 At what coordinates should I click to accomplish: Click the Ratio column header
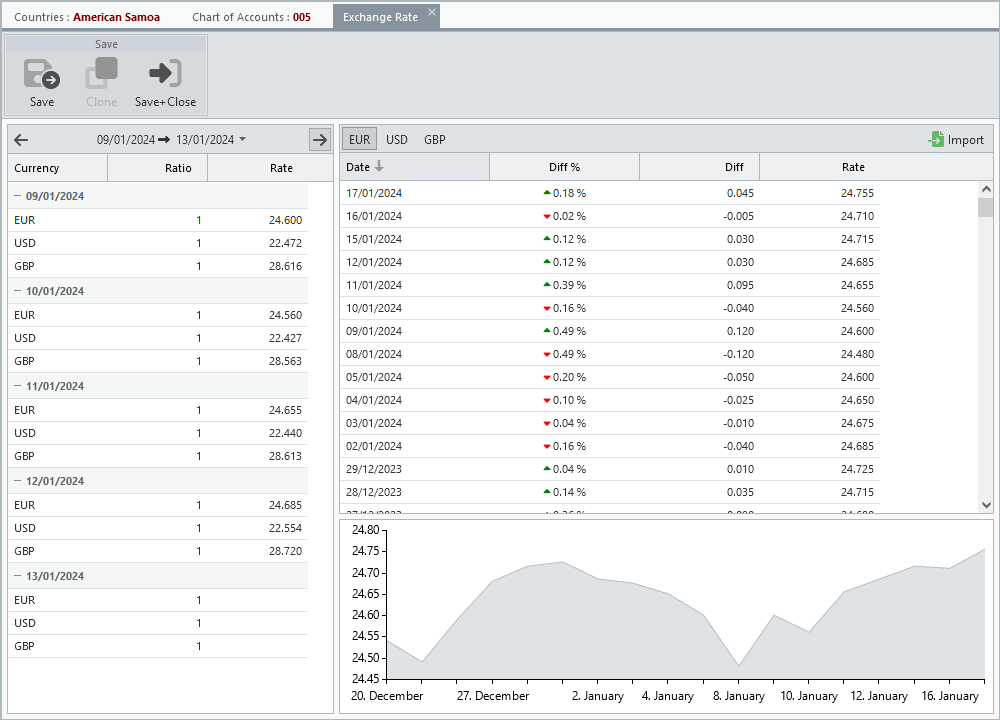pyautogui.click(x=158, y=168)
